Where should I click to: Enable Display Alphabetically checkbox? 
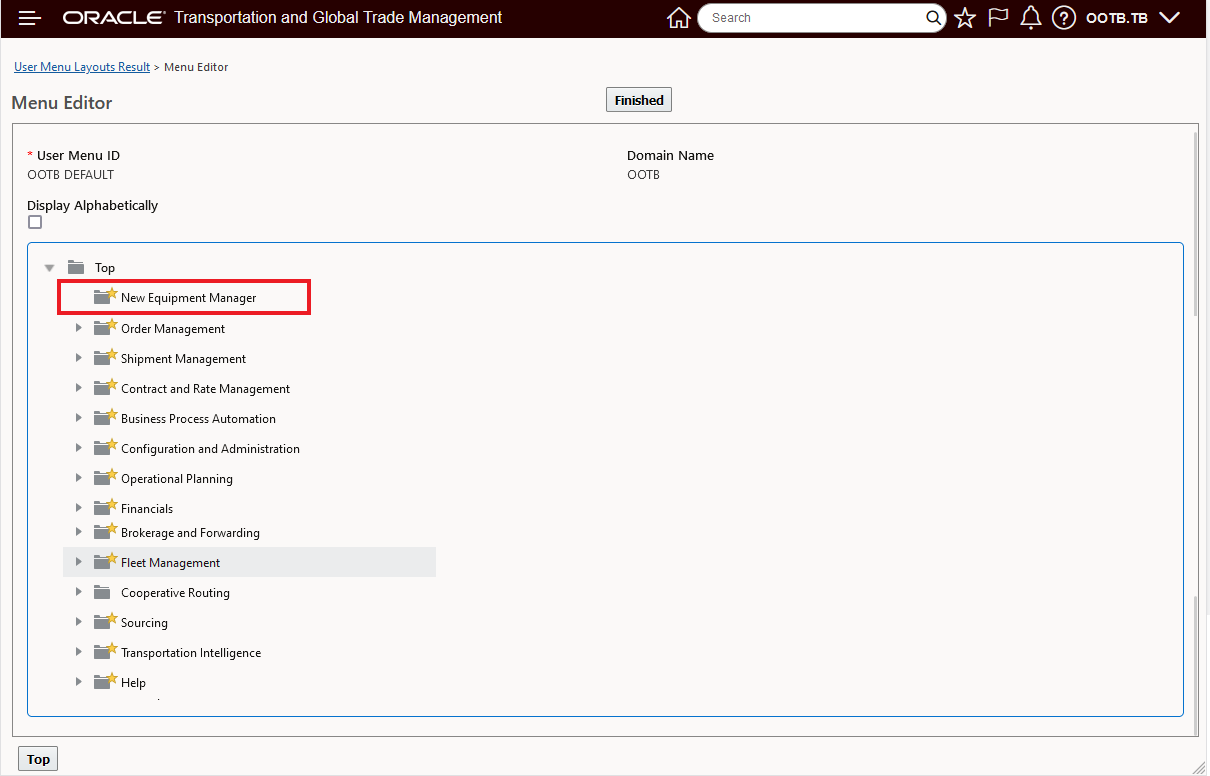(35, 223)
